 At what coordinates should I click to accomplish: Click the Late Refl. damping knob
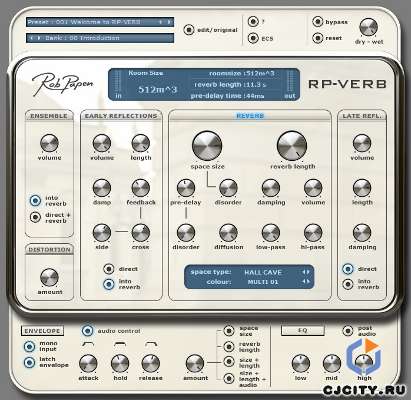coord(362,233)
